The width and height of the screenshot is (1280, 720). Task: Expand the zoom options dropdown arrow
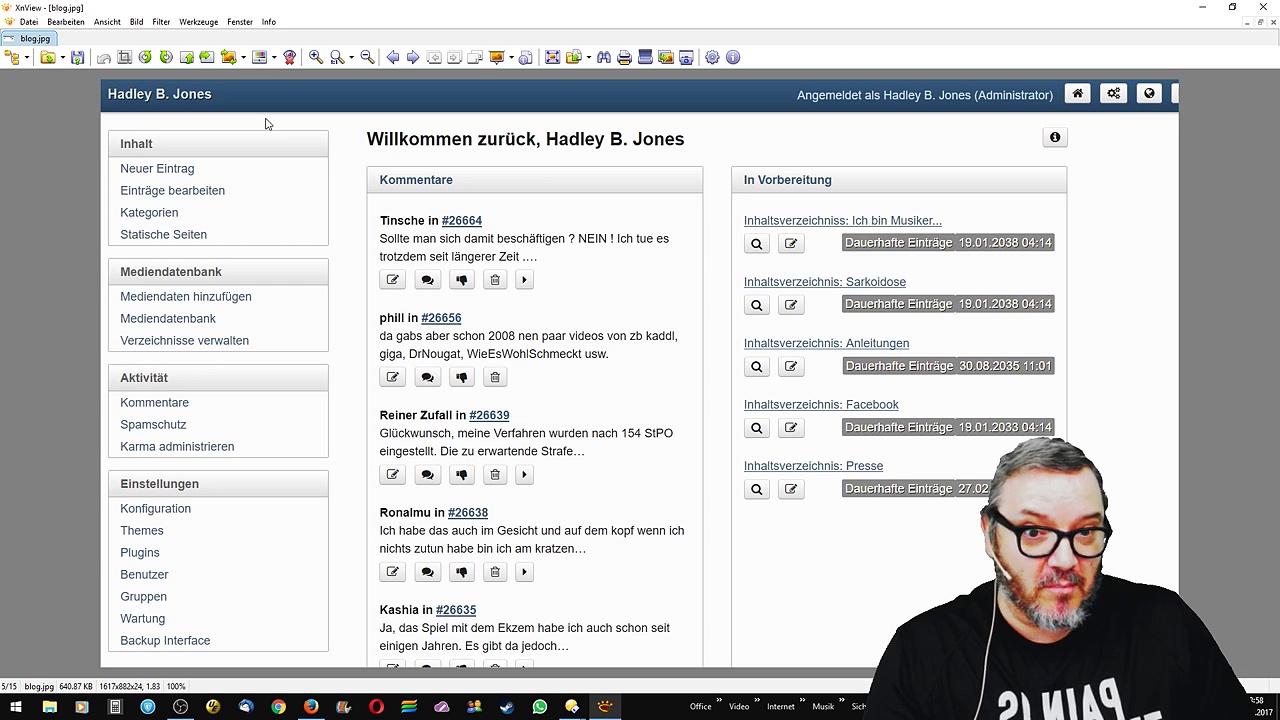point(351,58)
